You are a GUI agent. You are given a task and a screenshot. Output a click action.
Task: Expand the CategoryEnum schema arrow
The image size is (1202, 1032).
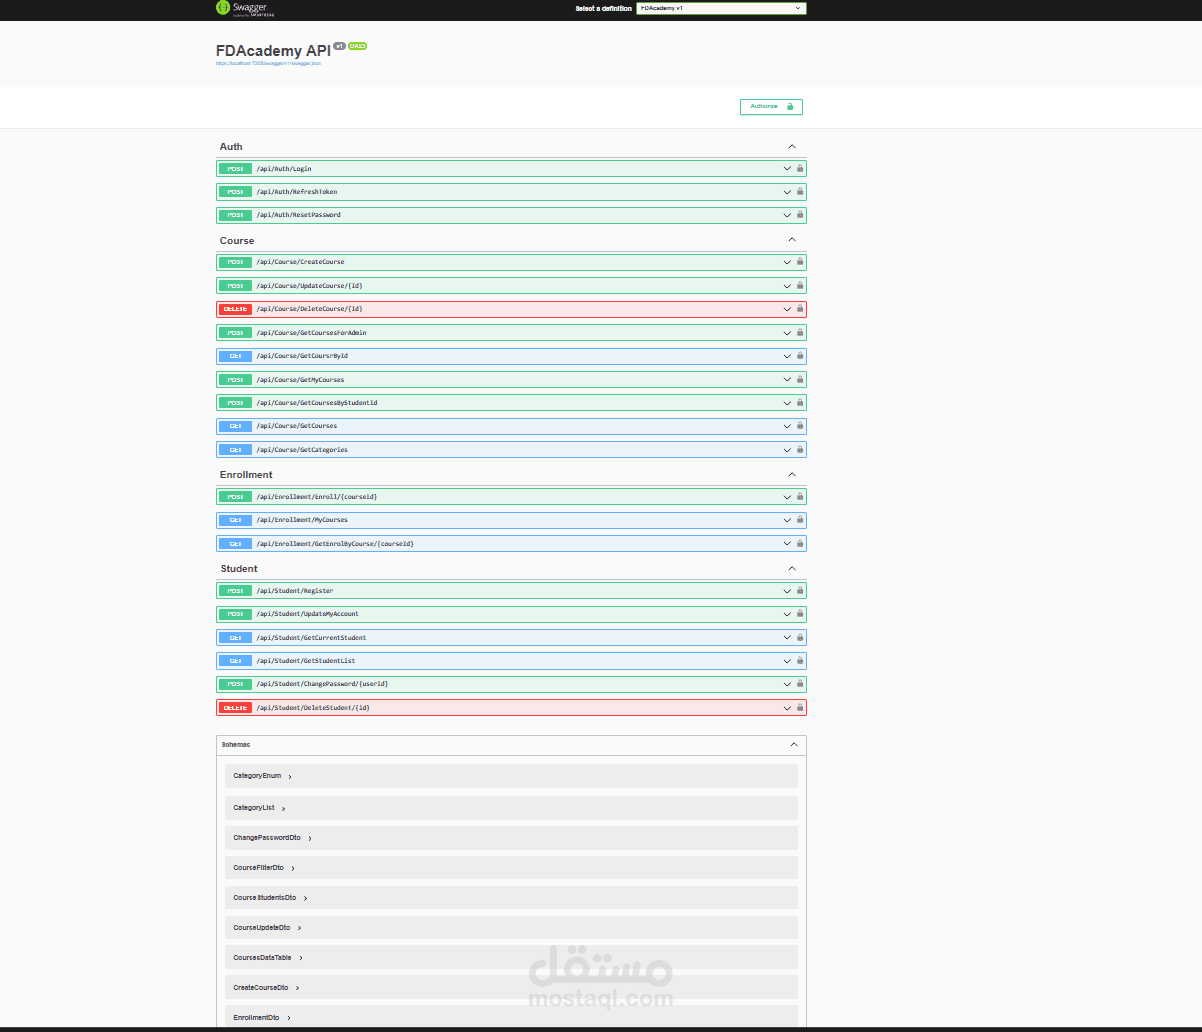pos(290,776)
